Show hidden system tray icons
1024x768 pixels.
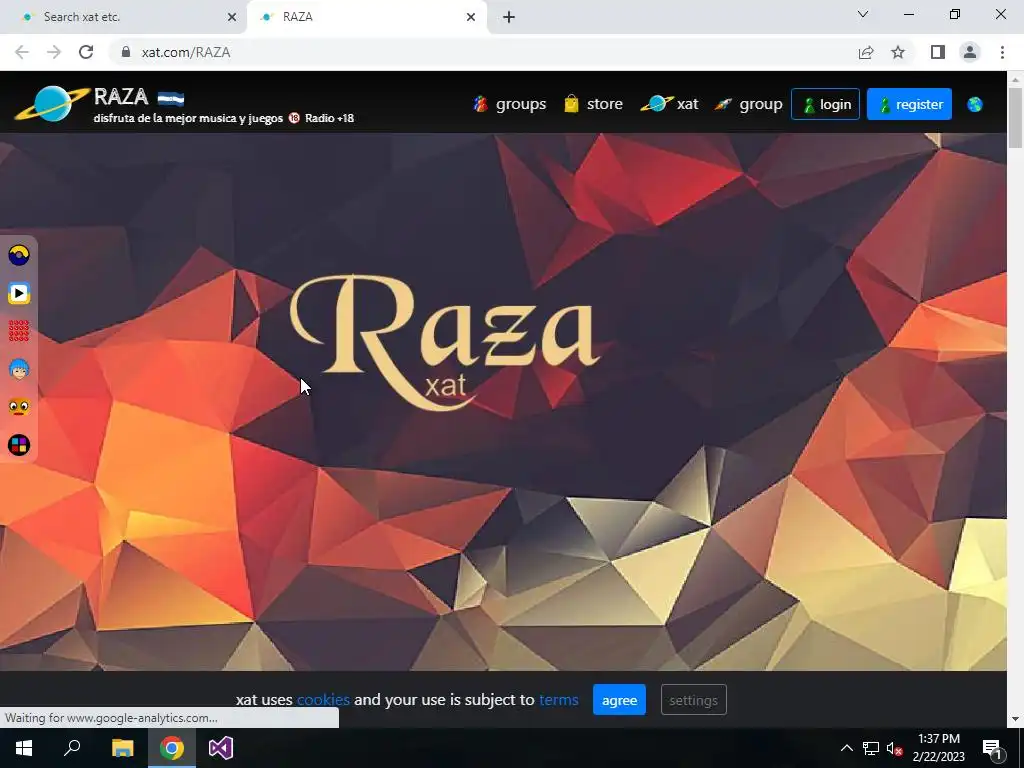(846, 748)
